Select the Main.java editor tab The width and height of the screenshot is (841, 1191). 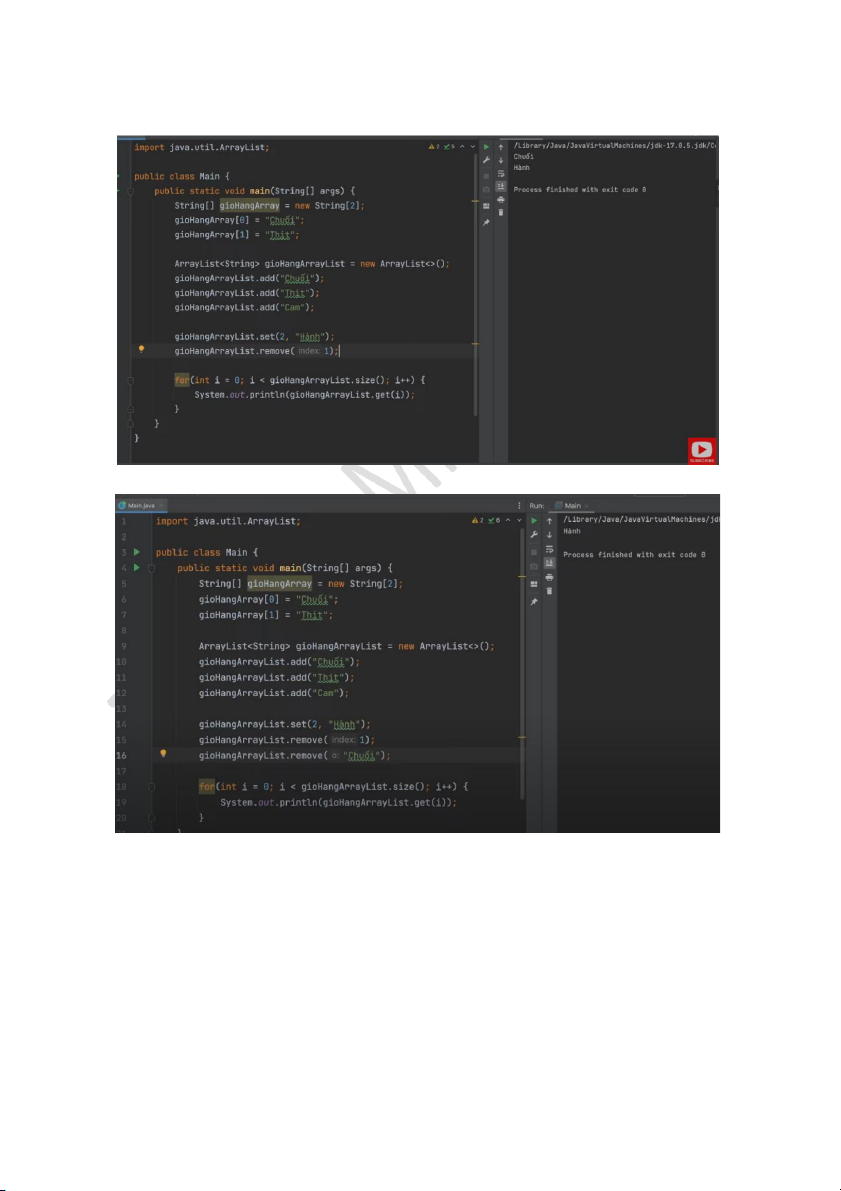click(x=138, y=506)
